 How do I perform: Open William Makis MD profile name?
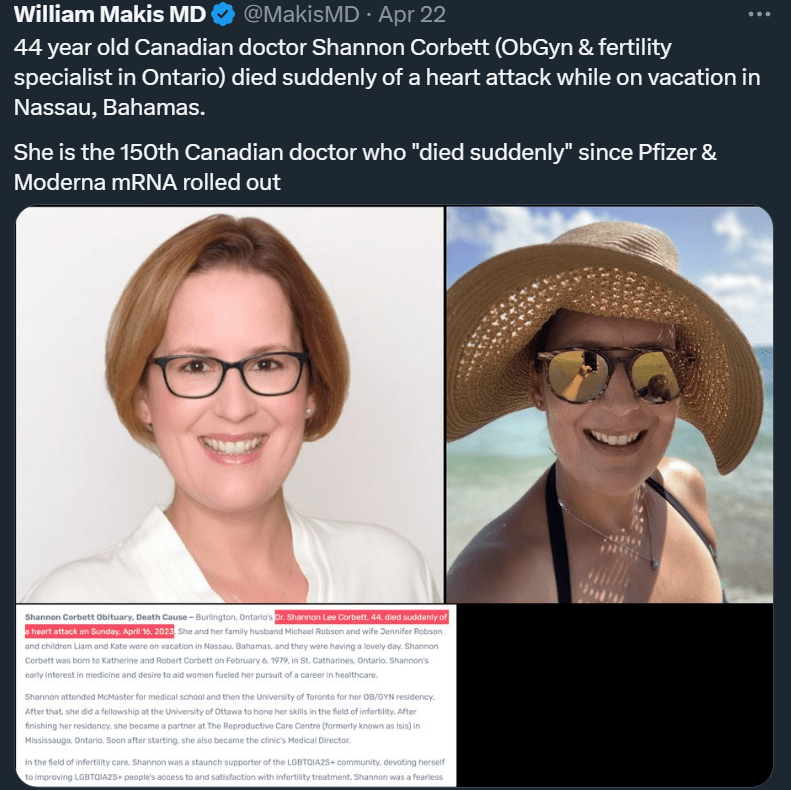point(110,15)
